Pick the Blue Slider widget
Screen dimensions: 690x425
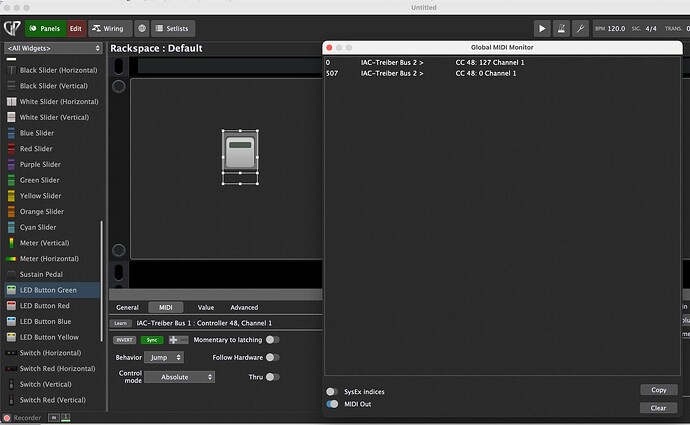pos(52,133)
